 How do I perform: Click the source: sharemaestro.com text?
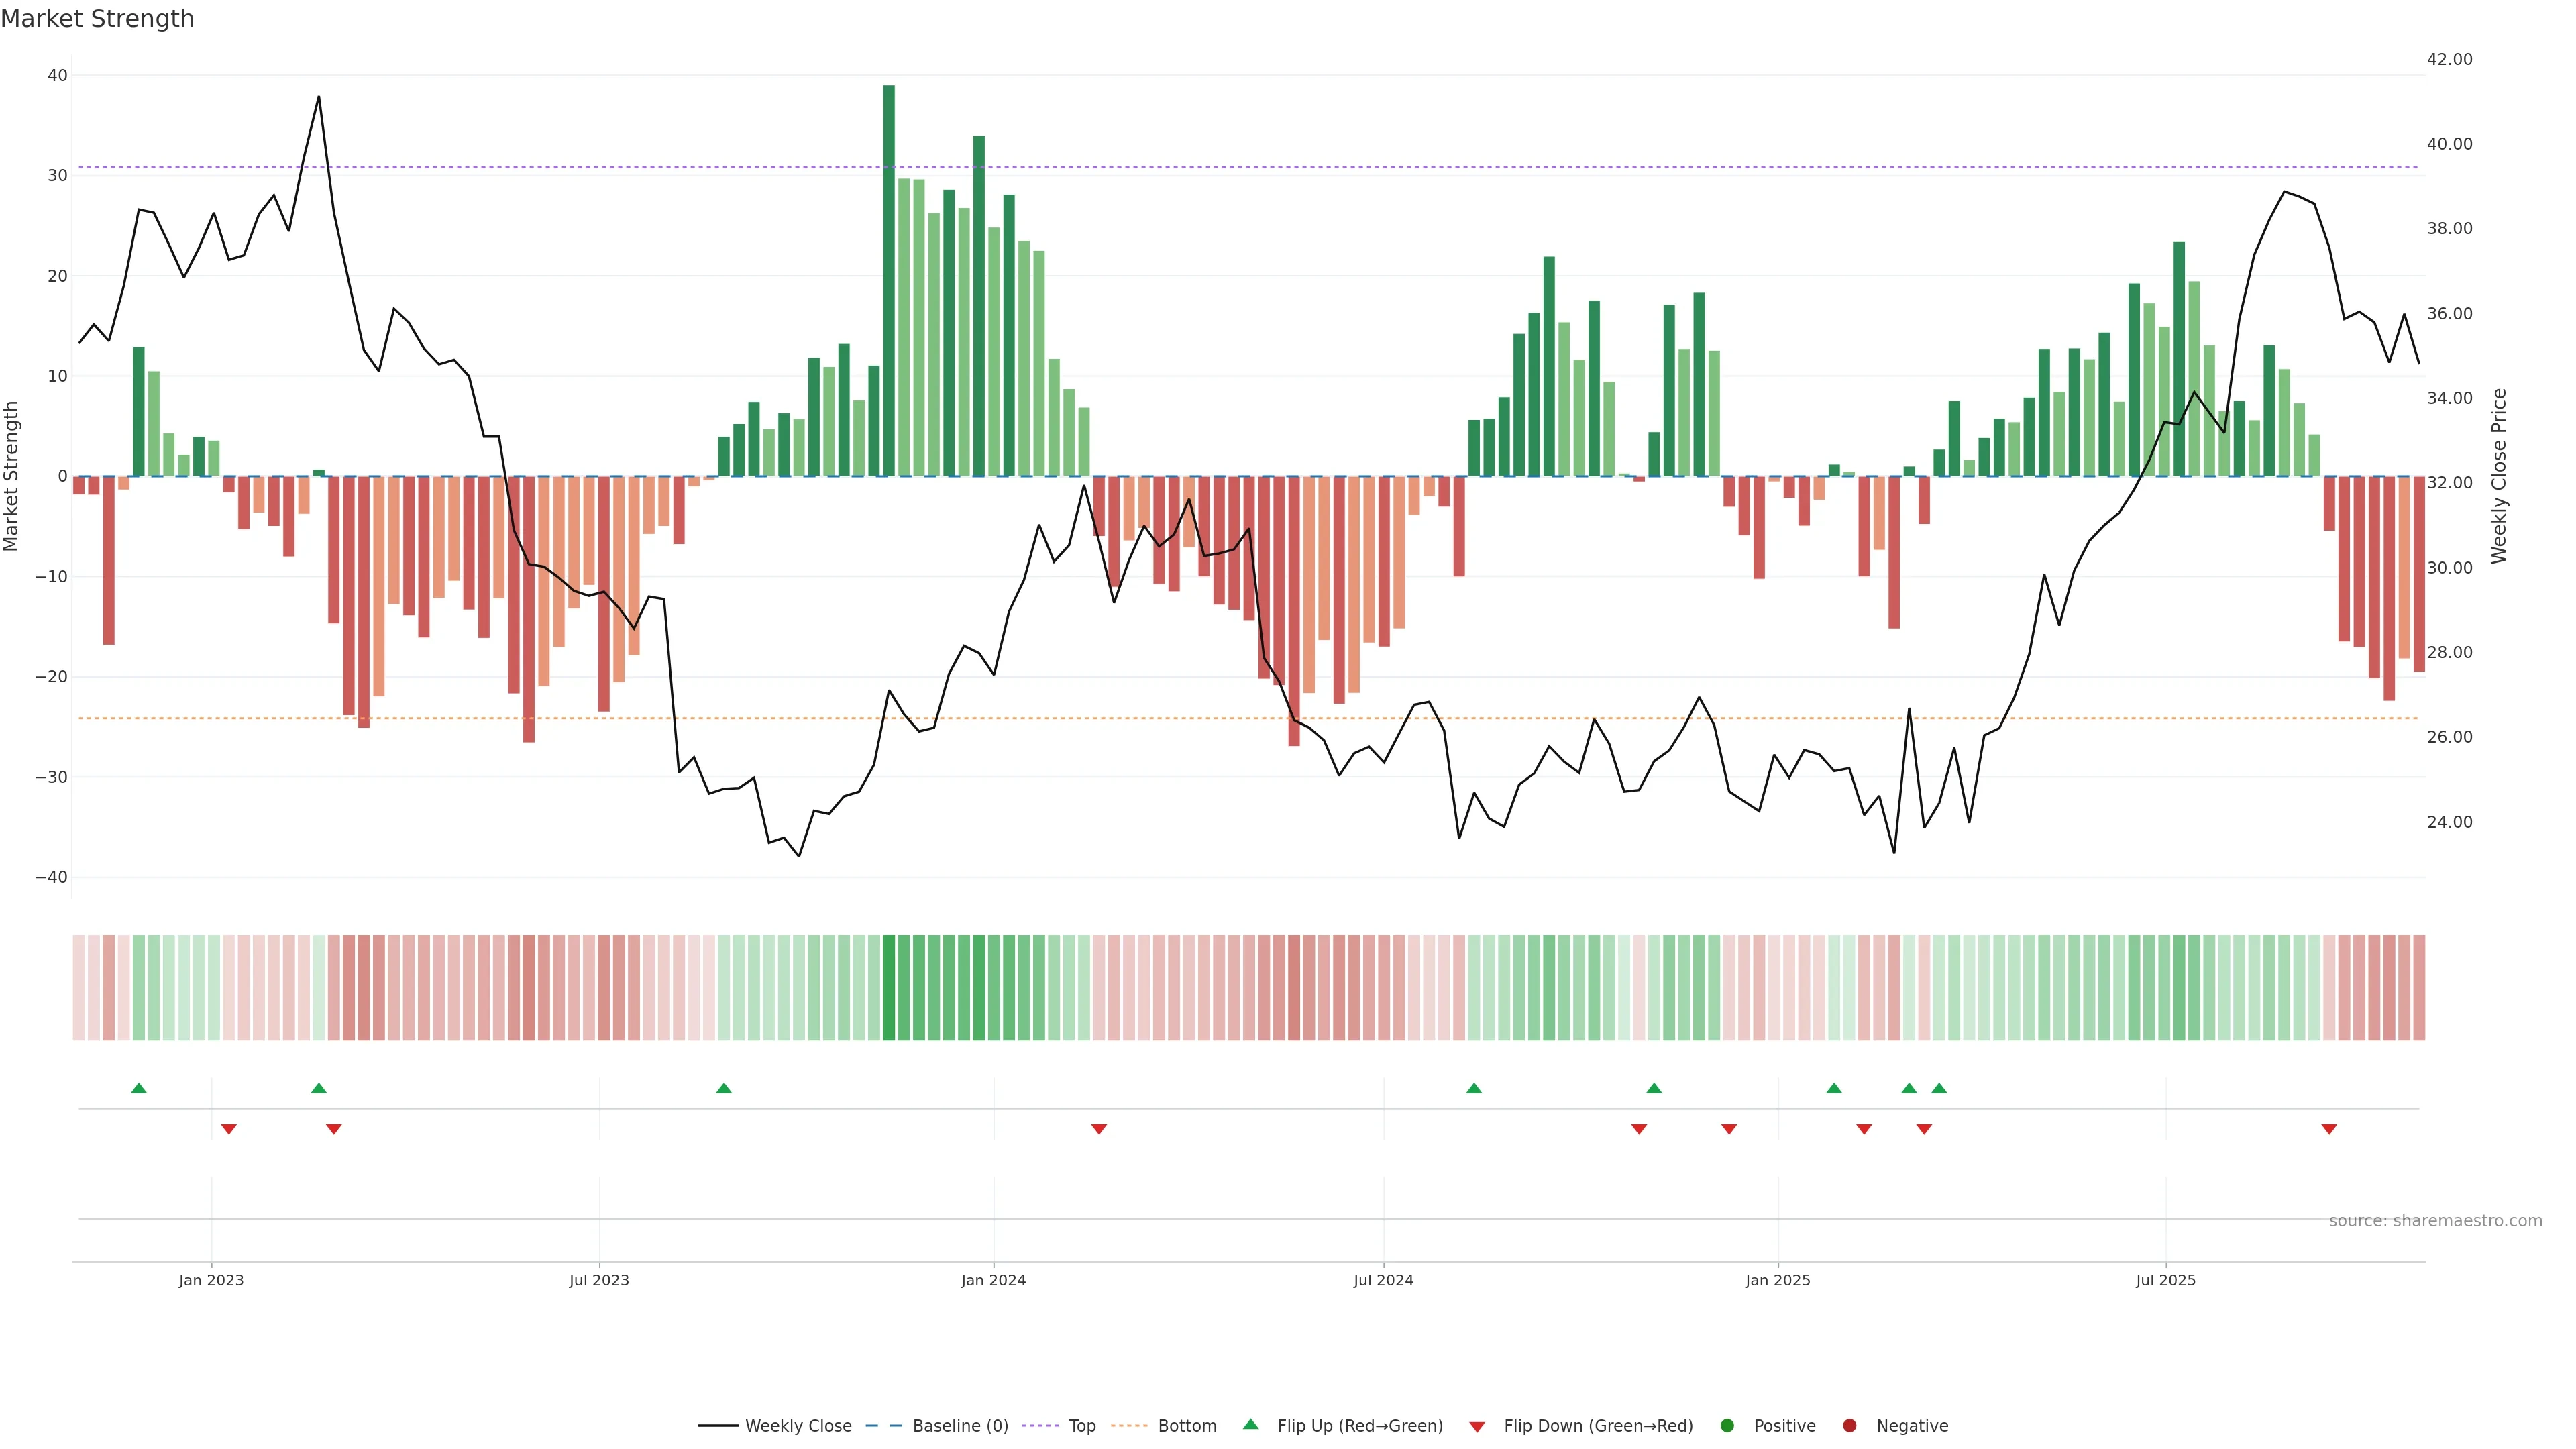click(x=2435, y=1221)
